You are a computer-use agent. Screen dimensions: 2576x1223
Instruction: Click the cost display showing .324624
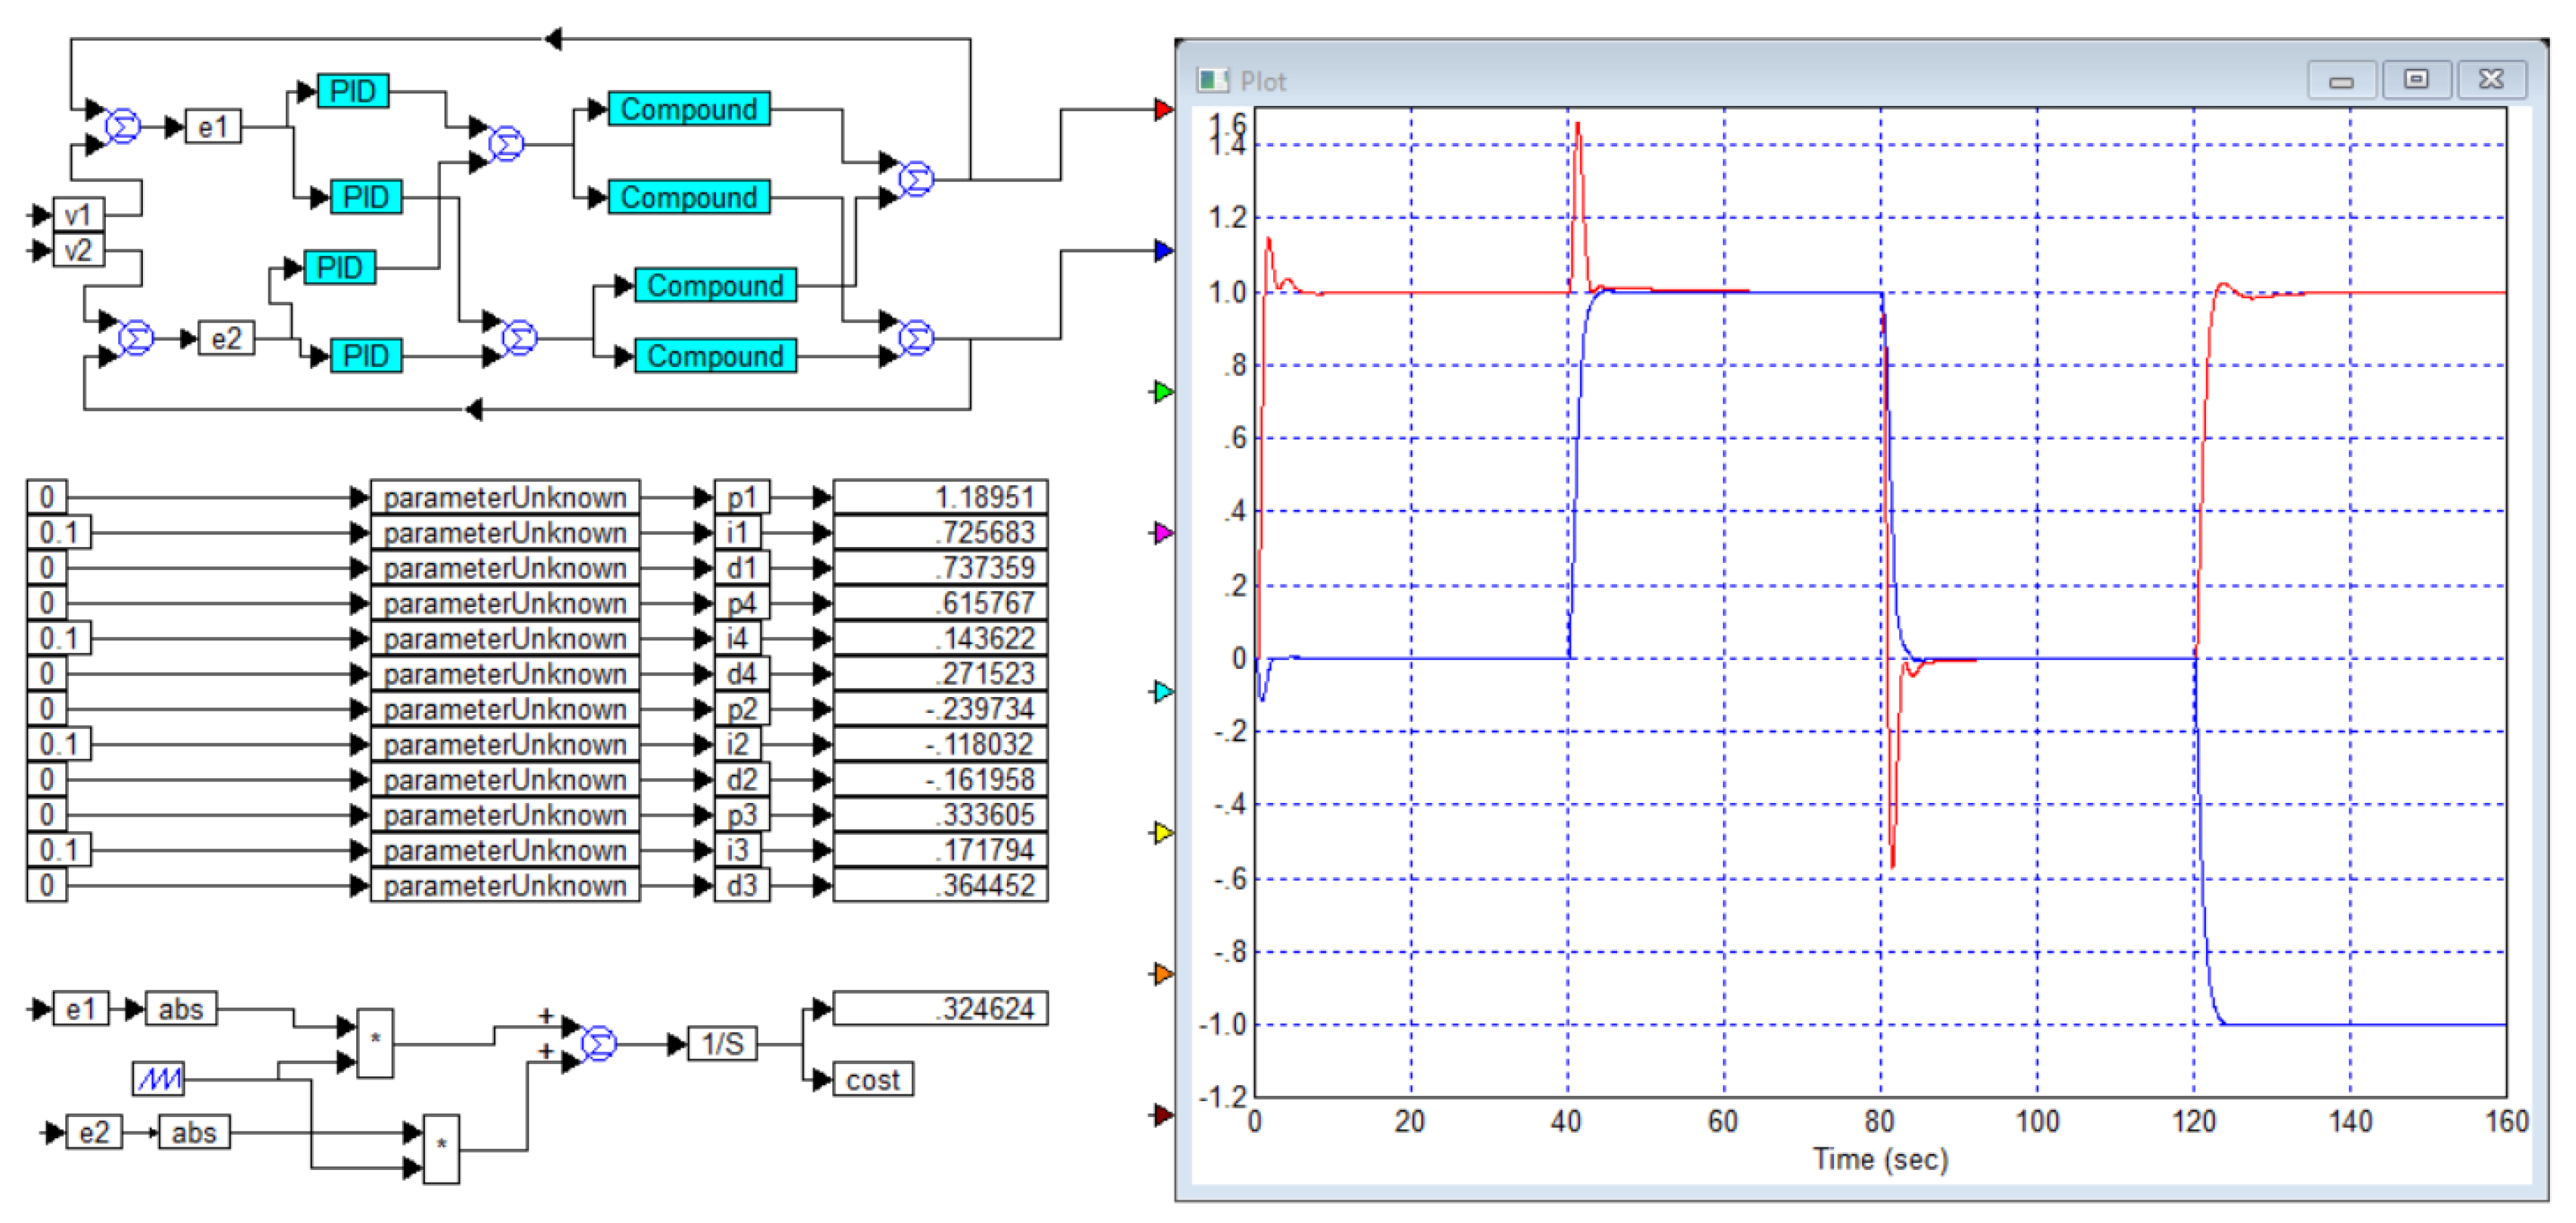point(940,1008)
